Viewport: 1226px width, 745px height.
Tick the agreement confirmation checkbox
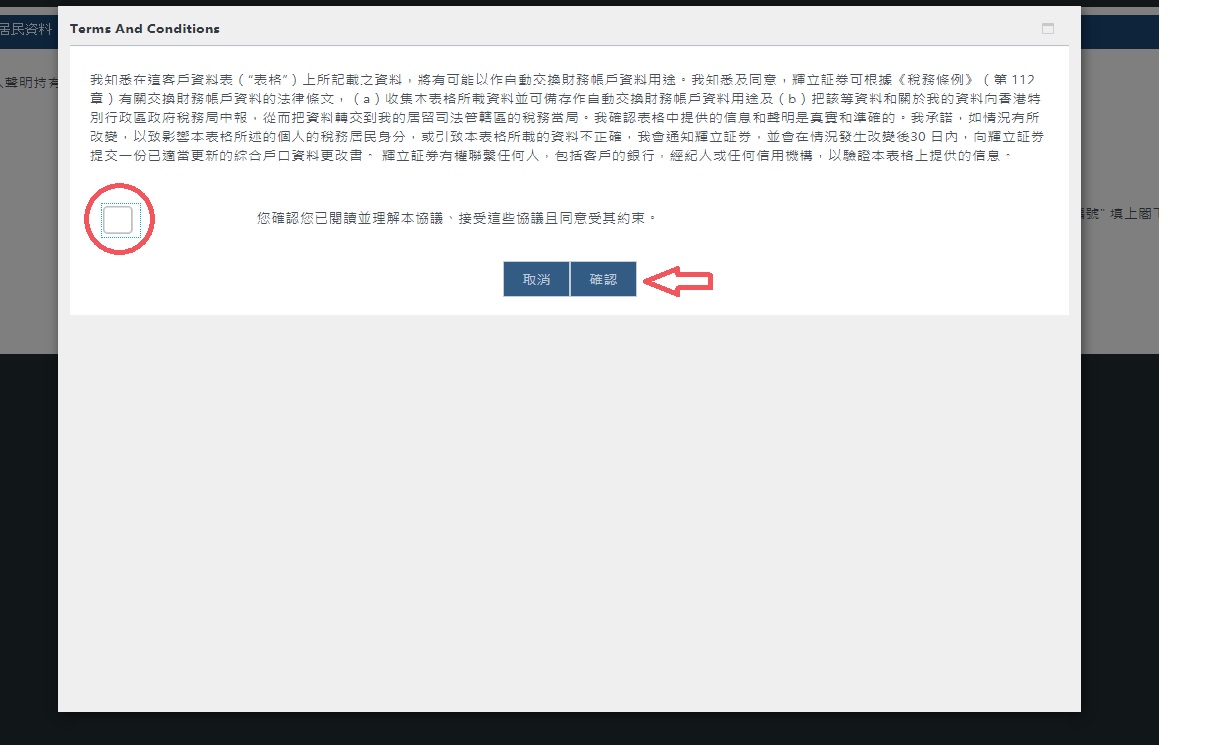point(118,220)
